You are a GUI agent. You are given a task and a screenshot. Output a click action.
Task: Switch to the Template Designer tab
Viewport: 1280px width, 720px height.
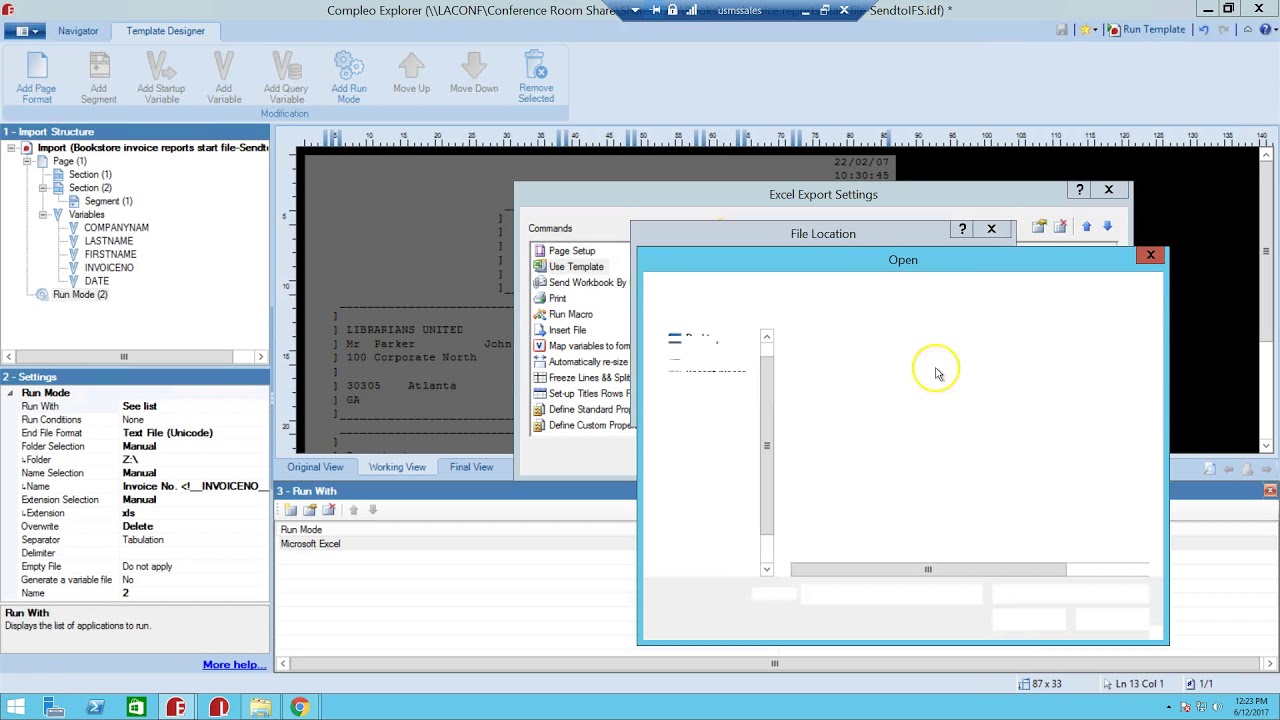tap(165, 31)
